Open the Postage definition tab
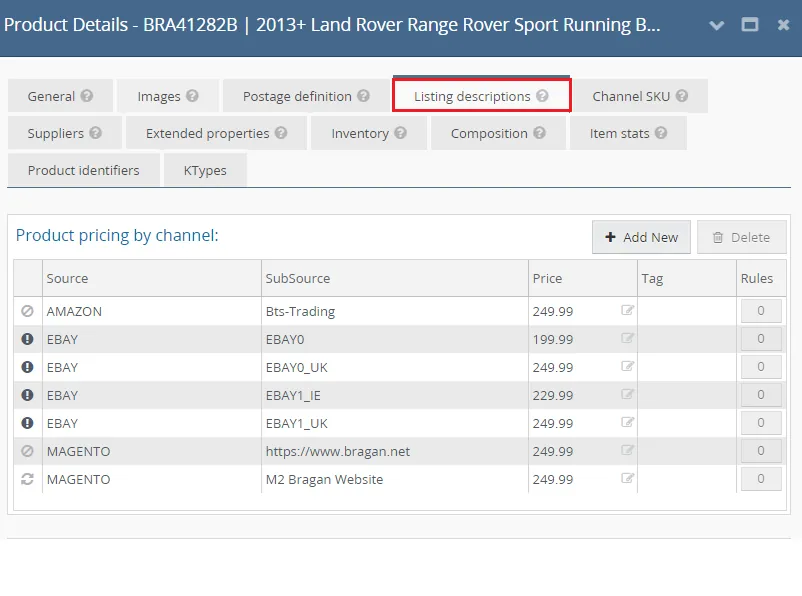 click(x=306, y=96)
